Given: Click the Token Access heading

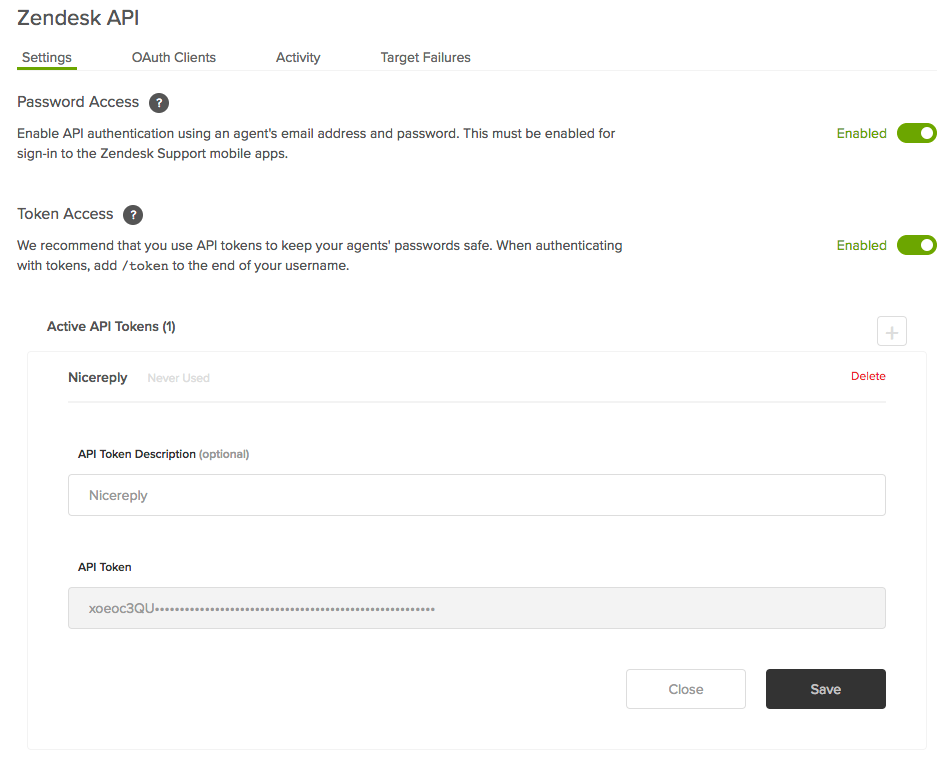Looking at the screenshot, I should point(65,214).
